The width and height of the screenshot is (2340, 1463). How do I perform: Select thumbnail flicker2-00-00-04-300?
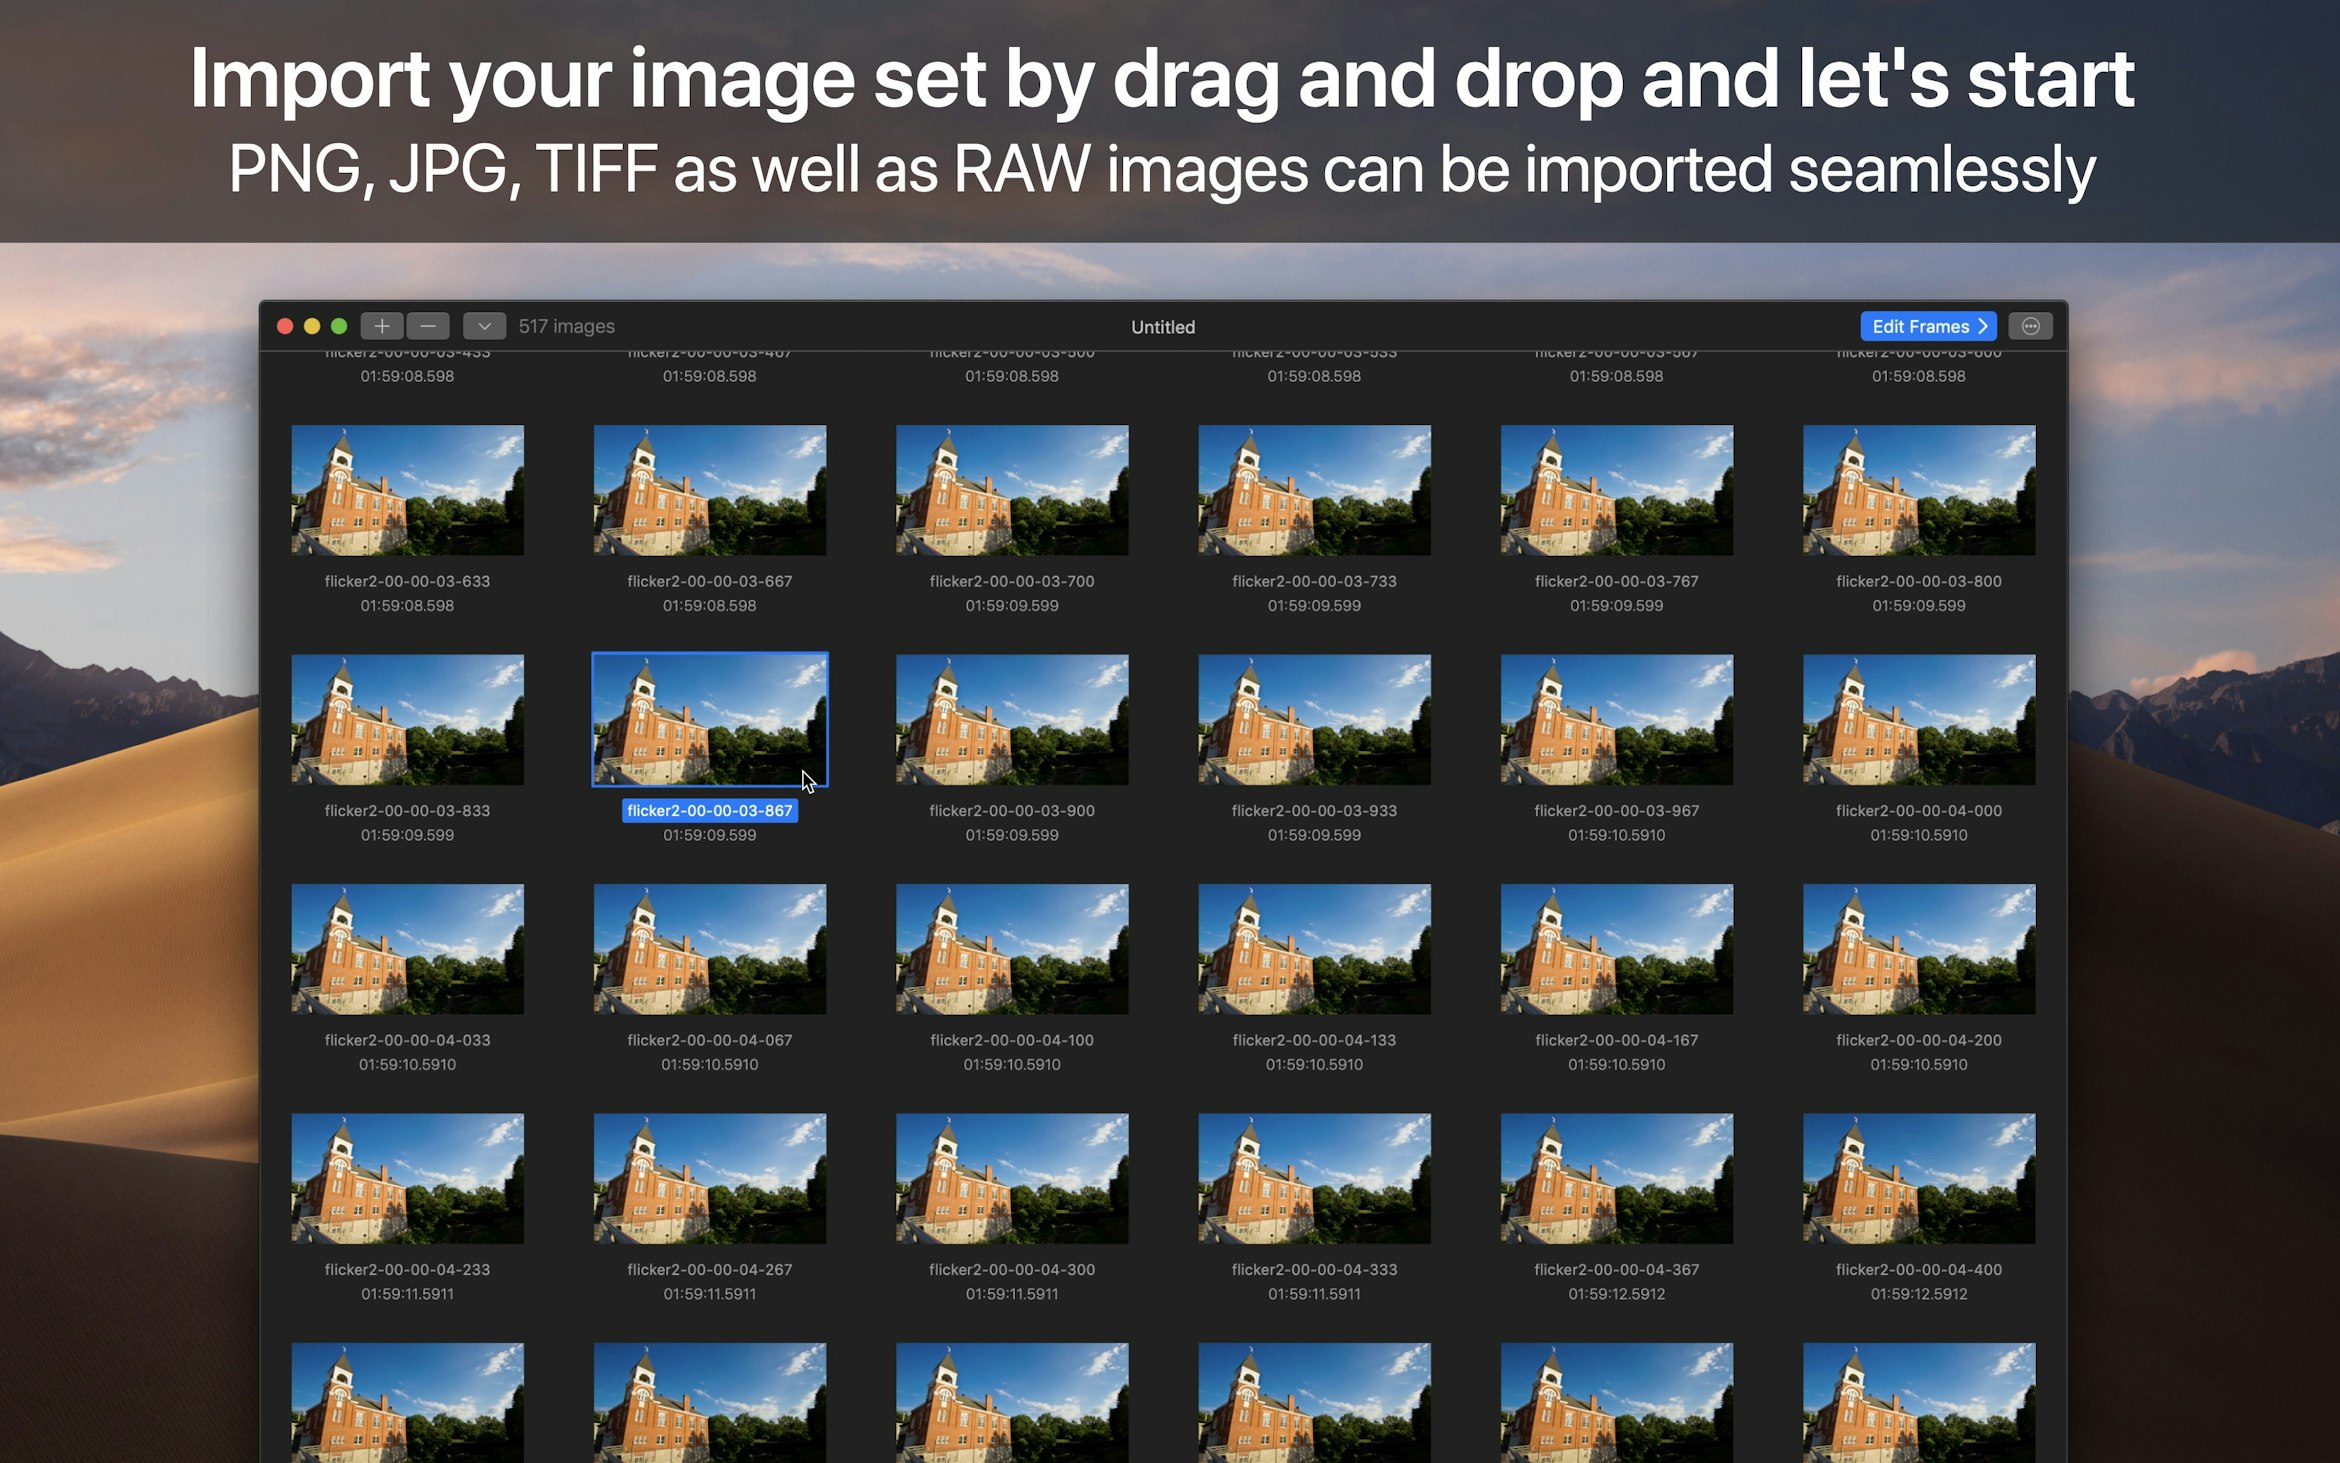click(1012, 1178)
